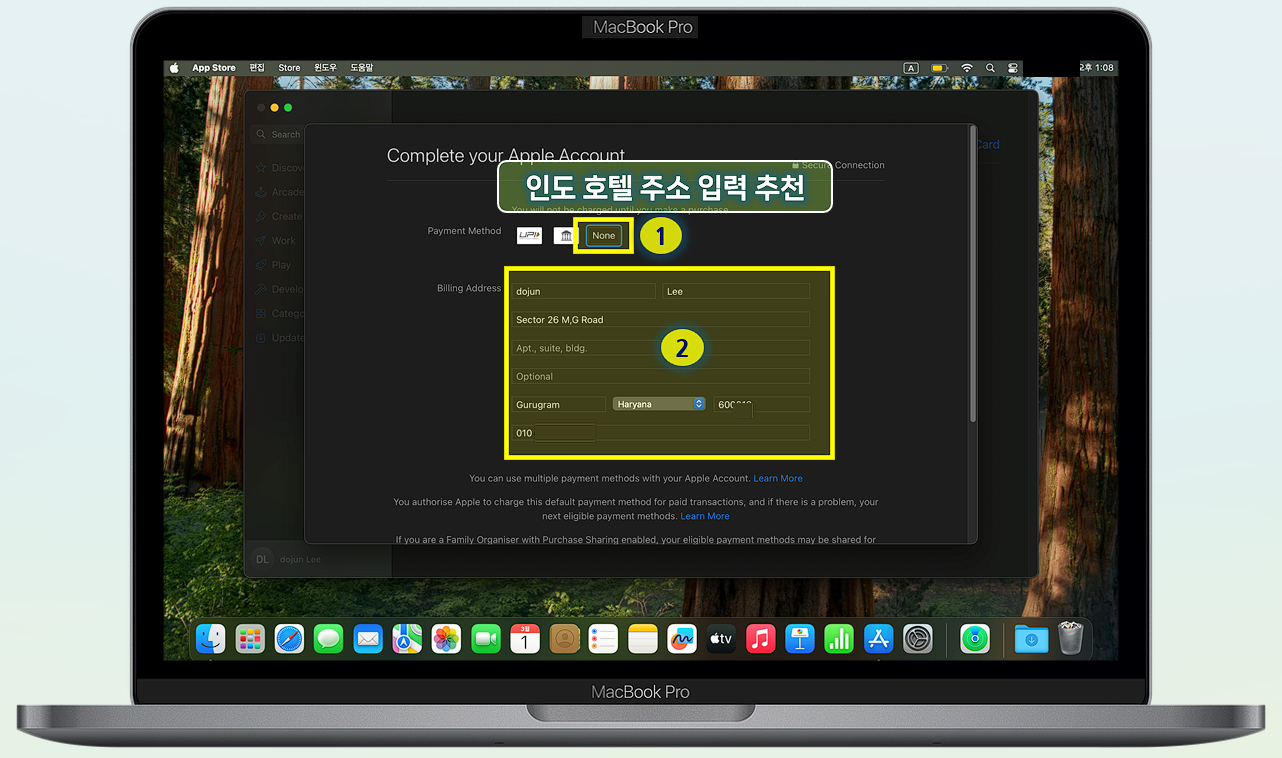Open Apple TV from the Dock
Viewport: 1282px width, 758px height.
[721, 638]
